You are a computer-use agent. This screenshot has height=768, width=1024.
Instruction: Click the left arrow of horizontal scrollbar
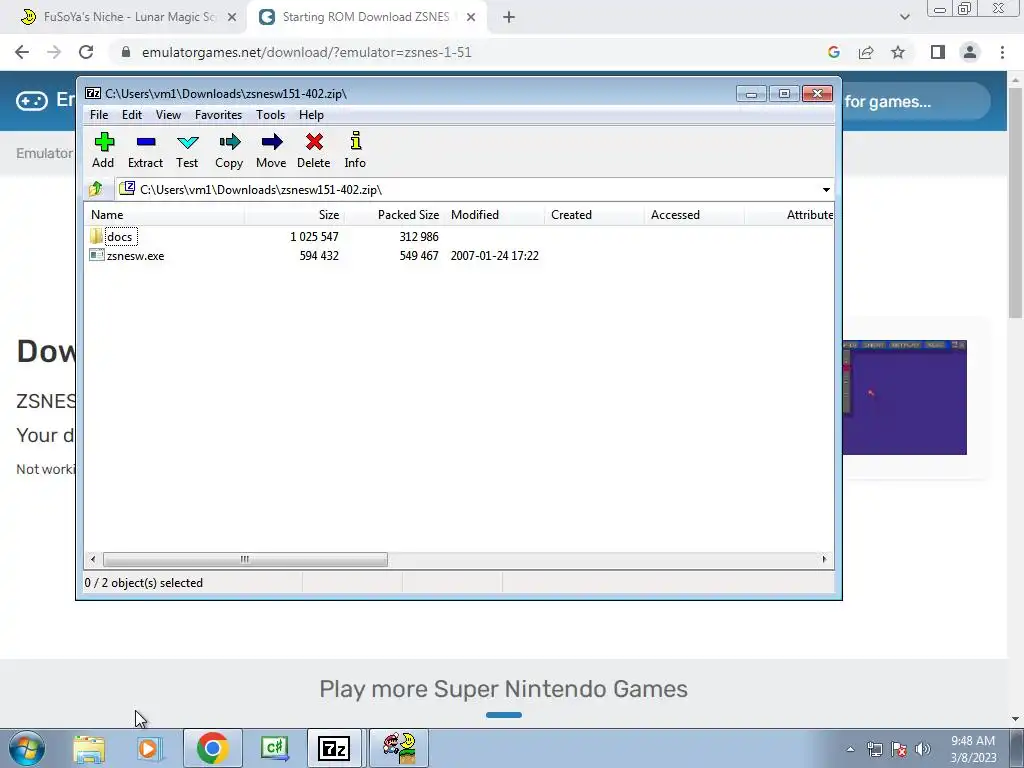[93, 559]
